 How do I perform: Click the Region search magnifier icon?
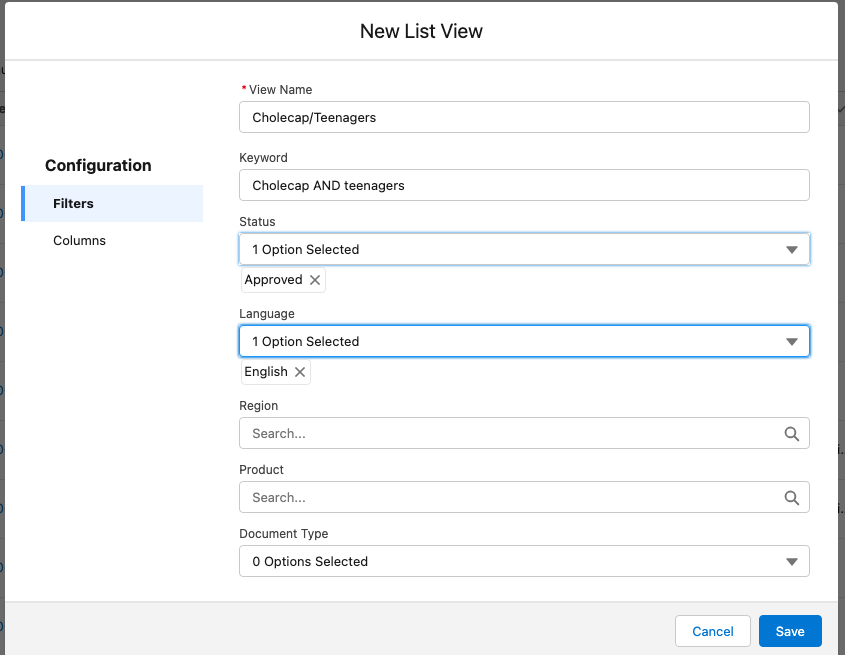point(791,434)
